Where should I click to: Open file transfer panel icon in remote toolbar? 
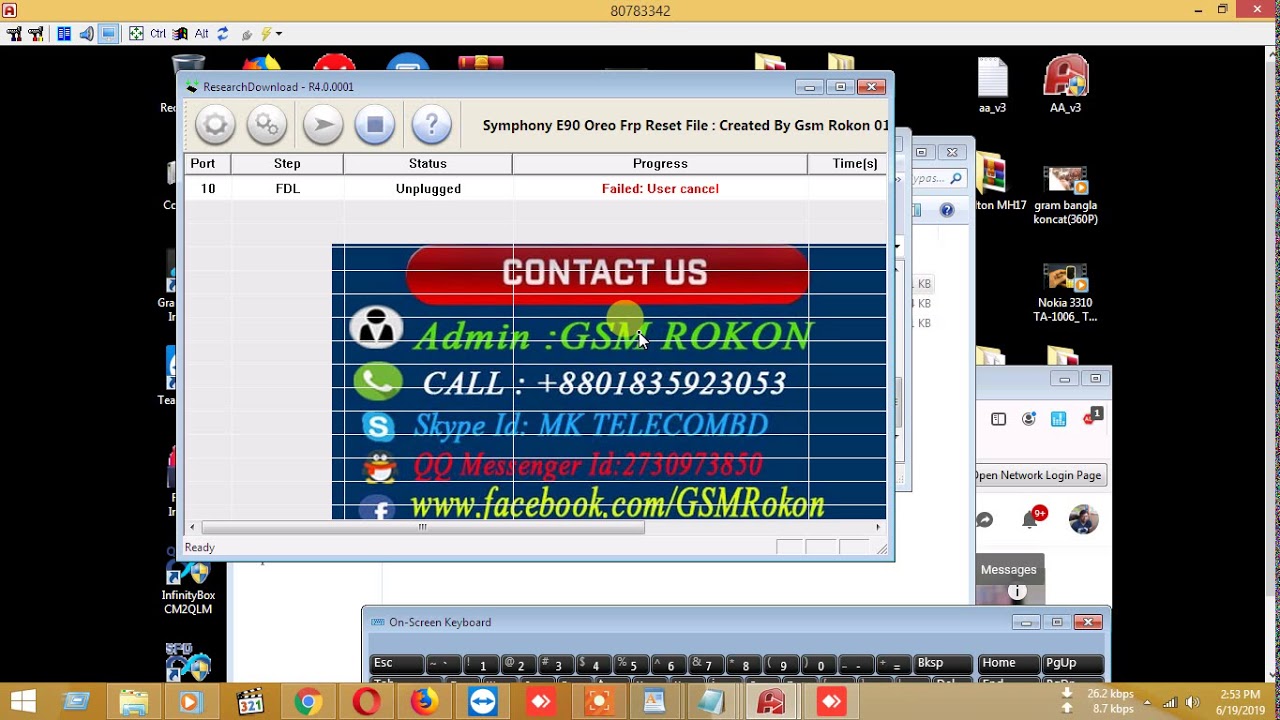[64, 34]
